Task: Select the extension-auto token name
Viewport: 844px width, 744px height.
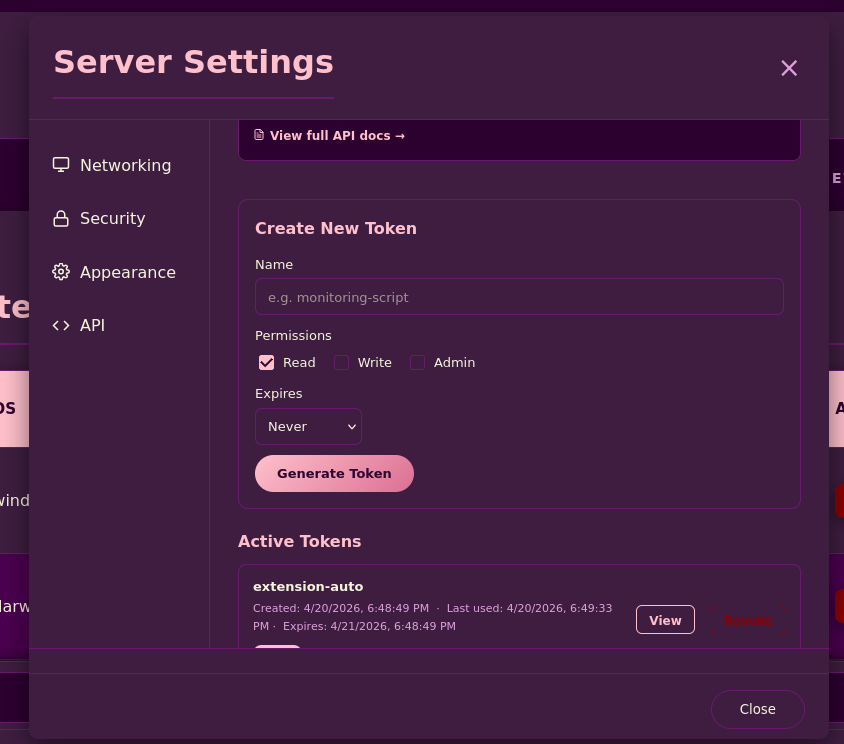Action: 308,587
